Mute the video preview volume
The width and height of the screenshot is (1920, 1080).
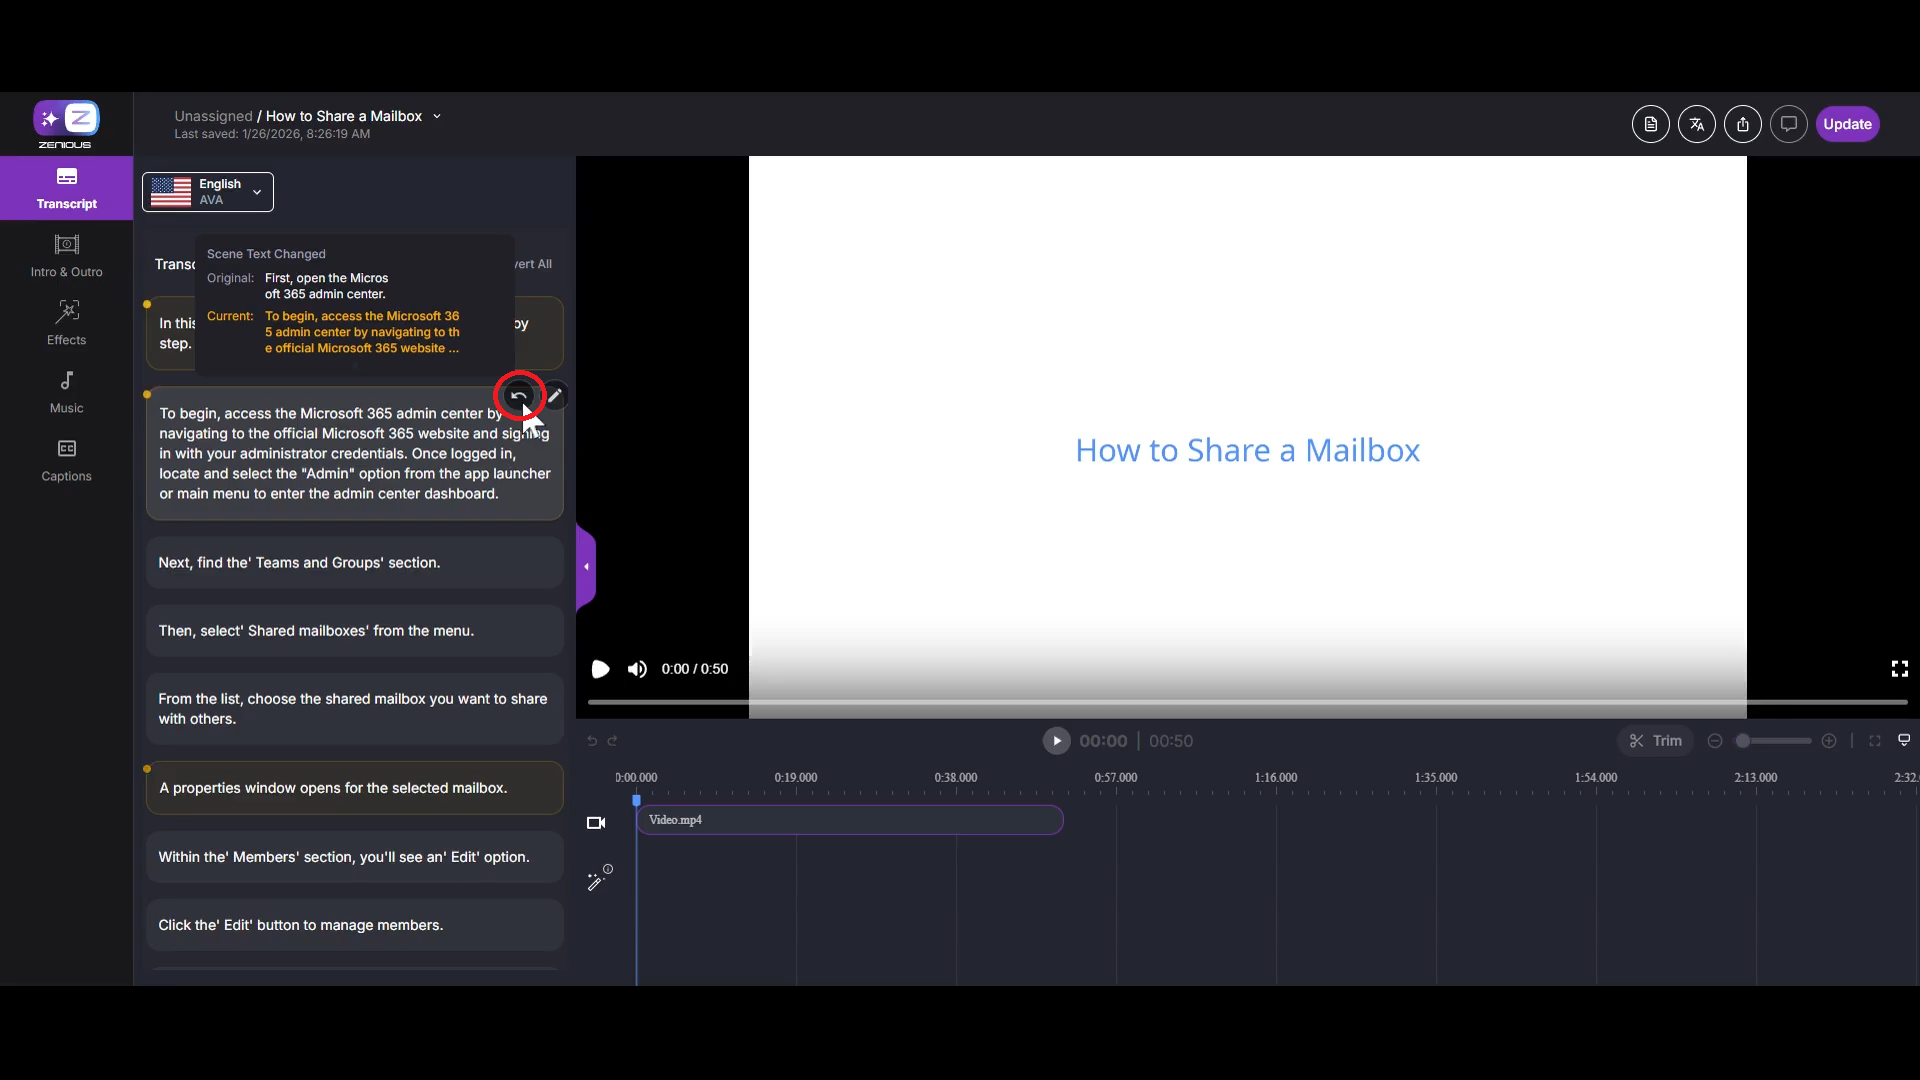(637, 669)
